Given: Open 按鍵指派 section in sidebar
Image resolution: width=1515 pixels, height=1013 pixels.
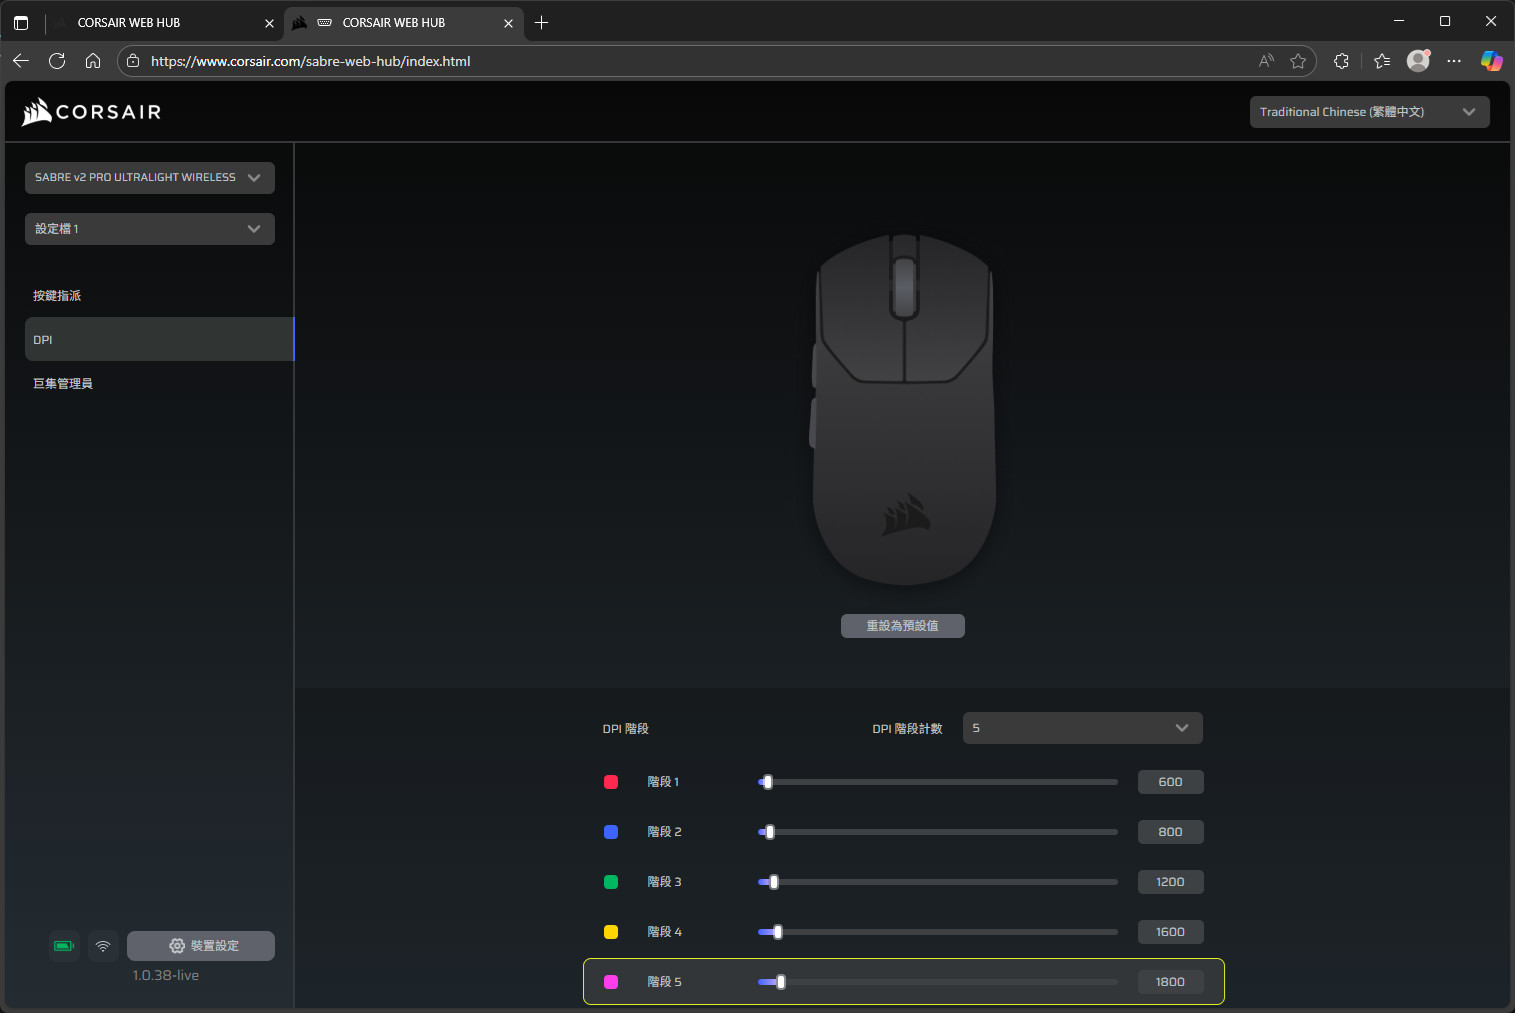Looking at the screenshot, I should [x=159, y=296].
